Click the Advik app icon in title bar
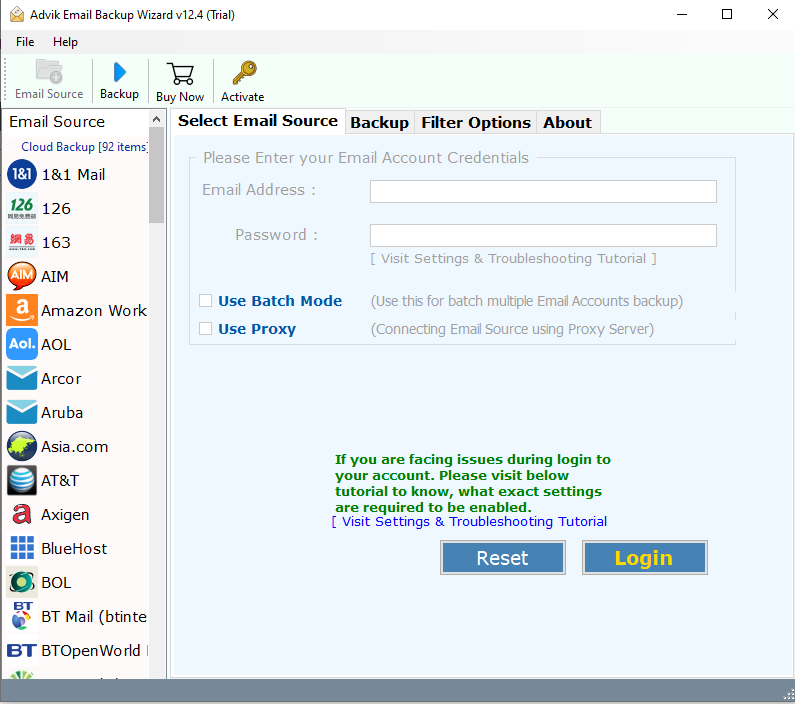This screenshot has width=795, height=704. pyautogui.click(x=17, y=14)
